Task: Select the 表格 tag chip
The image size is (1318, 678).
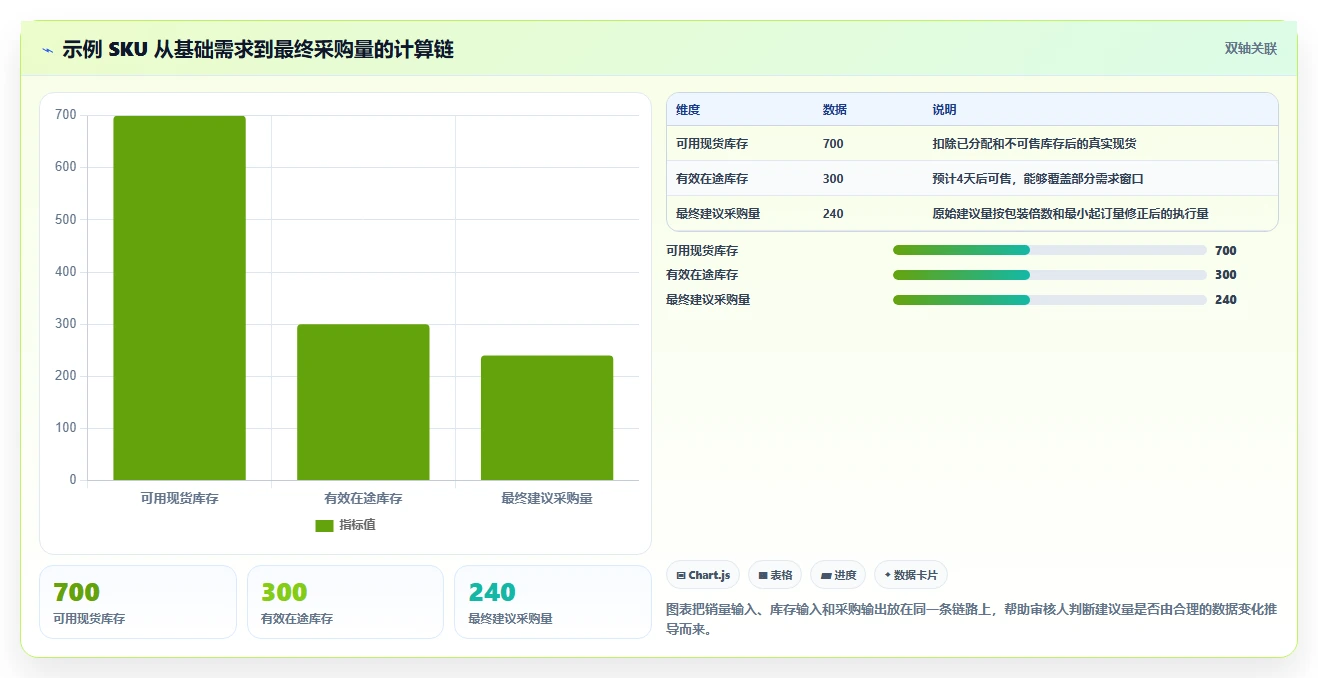Action: (x=775, y=575)
